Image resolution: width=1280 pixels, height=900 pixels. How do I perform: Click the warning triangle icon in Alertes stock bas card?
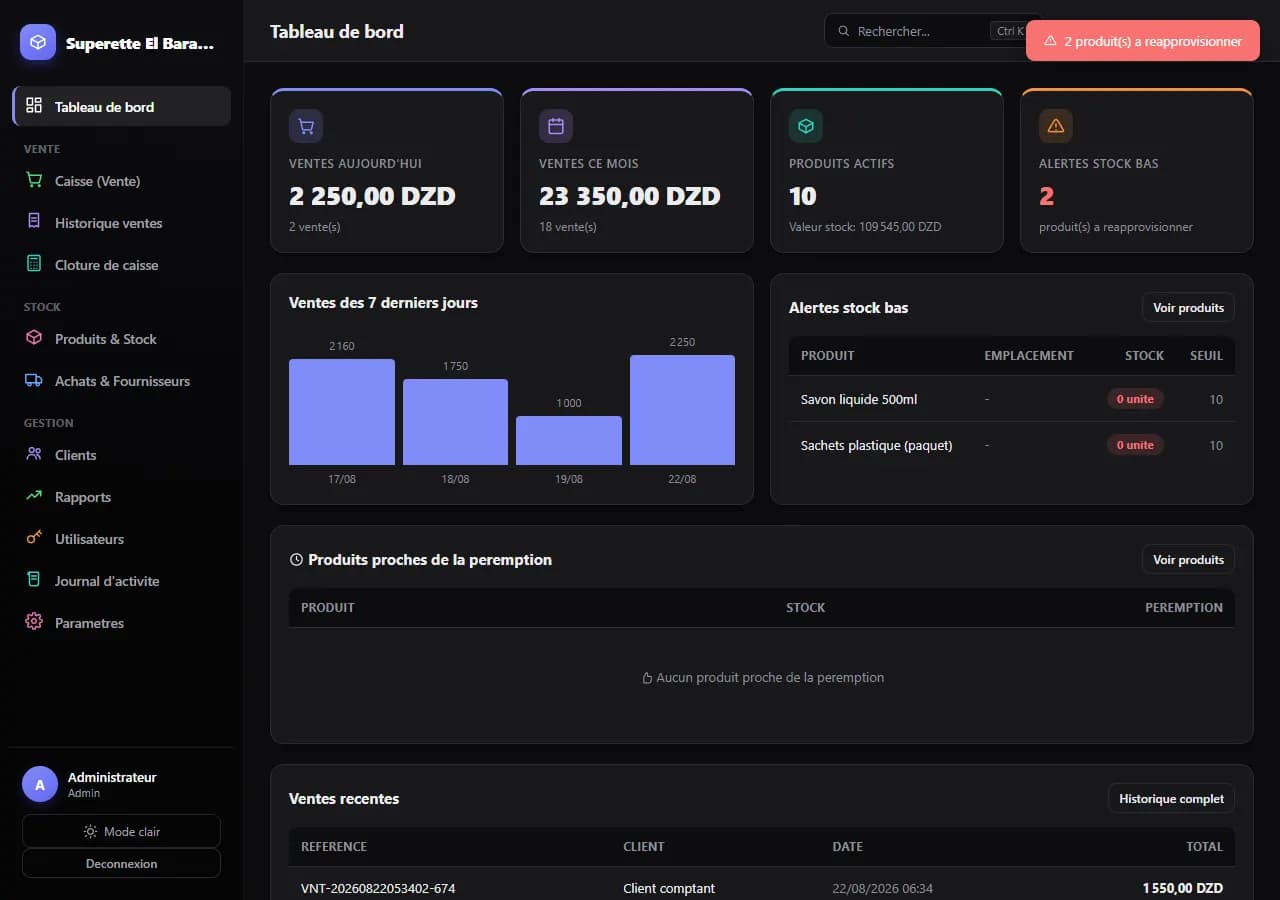1056,126
